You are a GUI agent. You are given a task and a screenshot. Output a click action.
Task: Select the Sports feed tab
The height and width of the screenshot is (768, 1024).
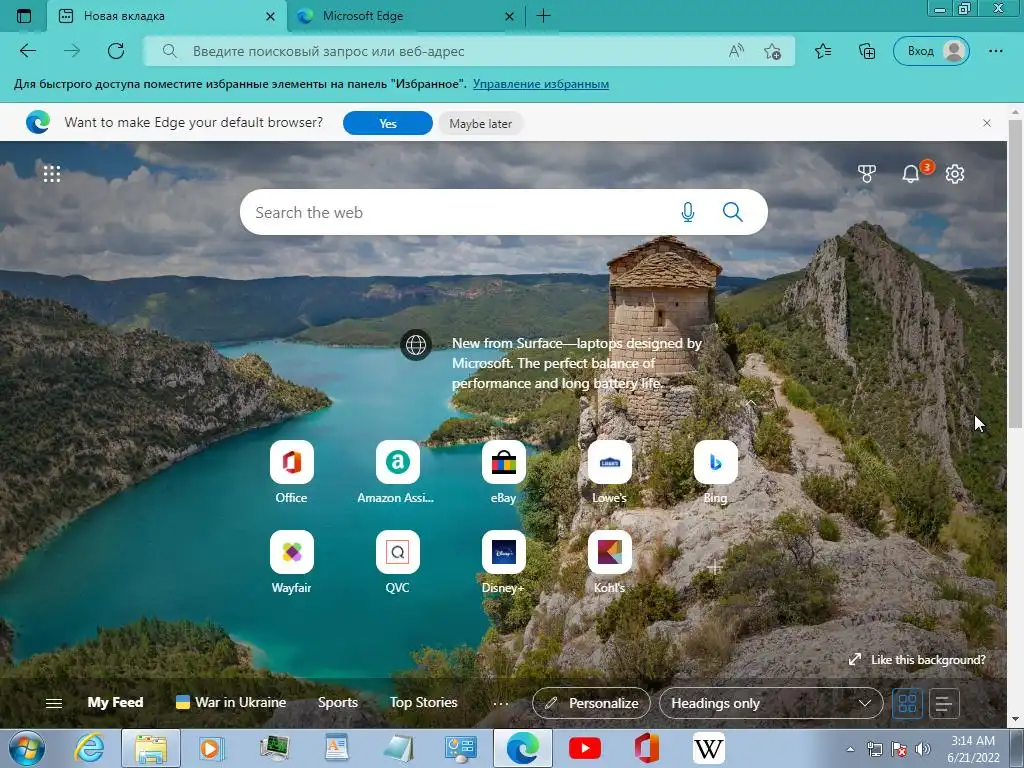pos(338,703)
